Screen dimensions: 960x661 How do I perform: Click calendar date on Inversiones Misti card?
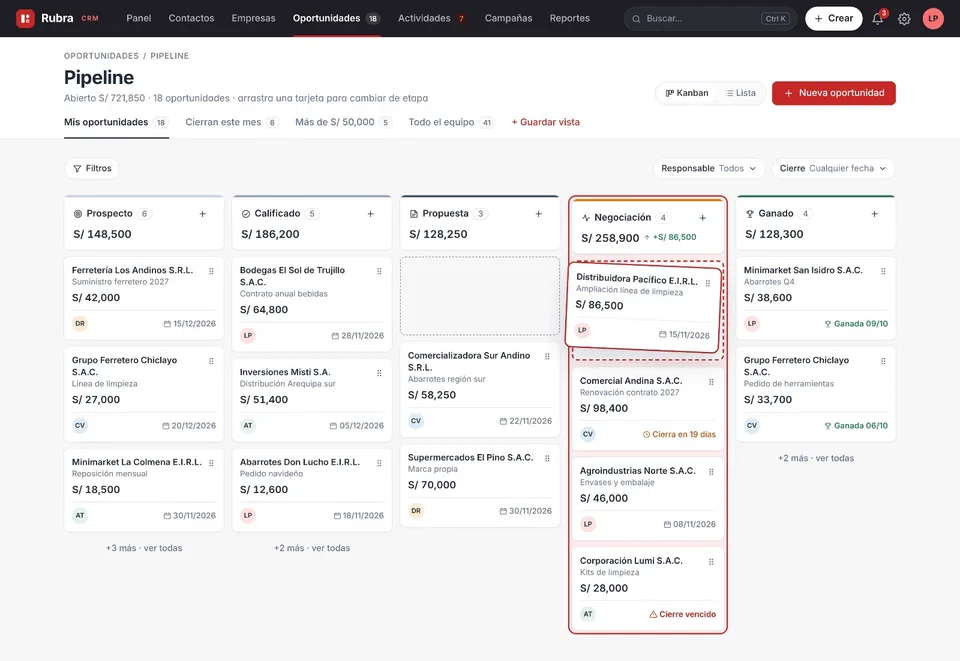pyautogui.click(x=357, y=425)
